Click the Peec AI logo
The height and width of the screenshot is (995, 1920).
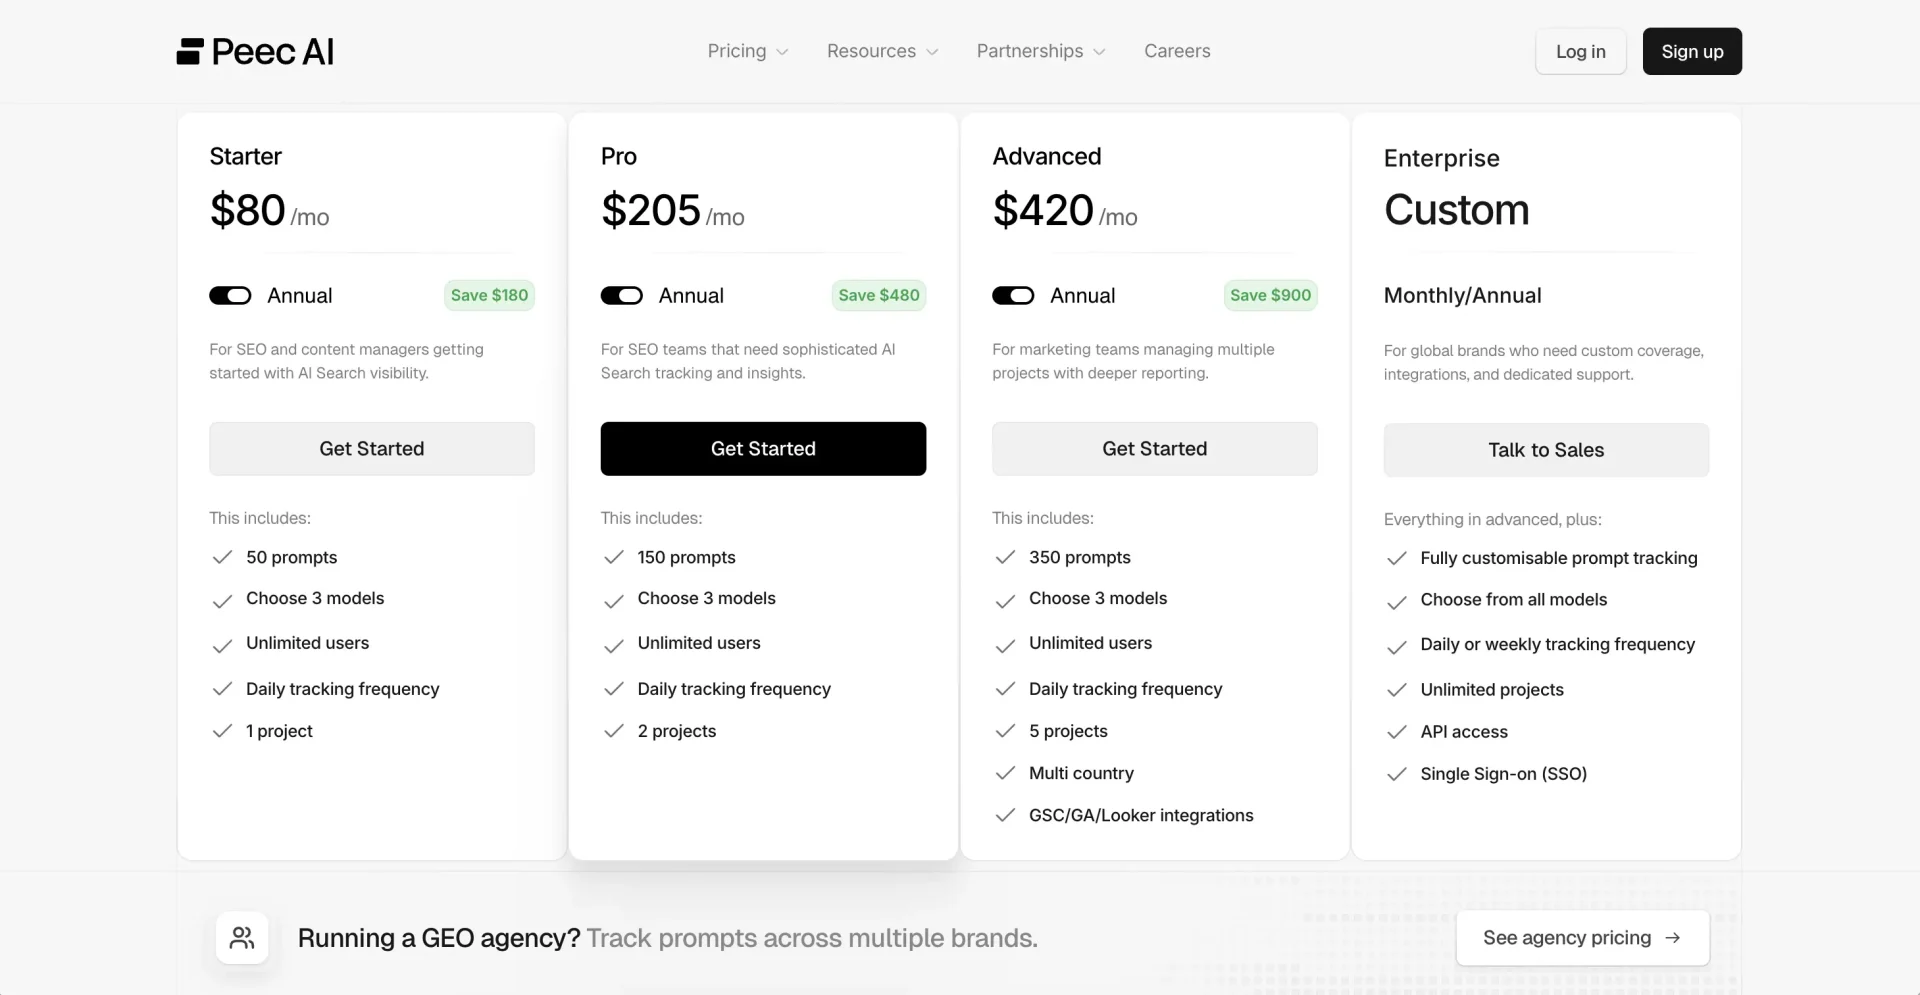point(255,51)
